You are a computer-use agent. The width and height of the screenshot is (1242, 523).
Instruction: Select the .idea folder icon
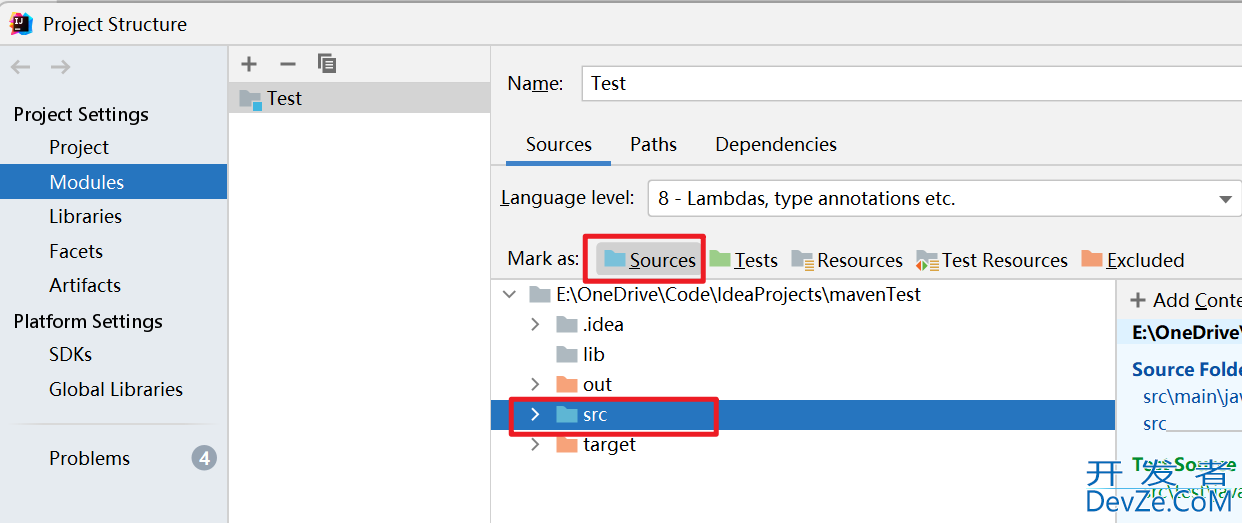pos(567,325)
